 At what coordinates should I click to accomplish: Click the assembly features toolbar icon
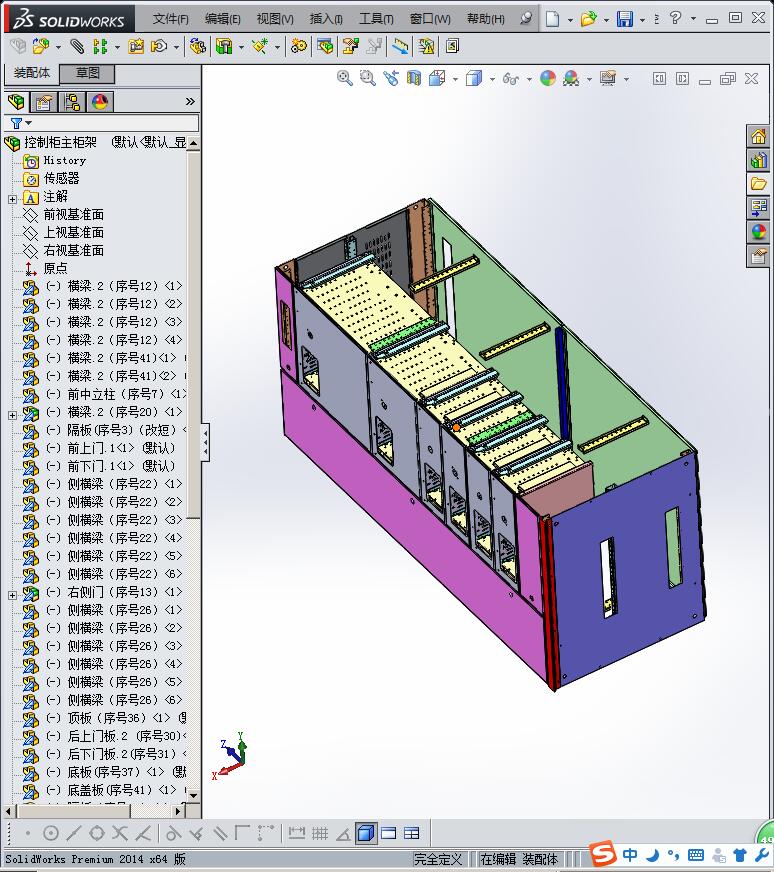[x=224, y=46]
